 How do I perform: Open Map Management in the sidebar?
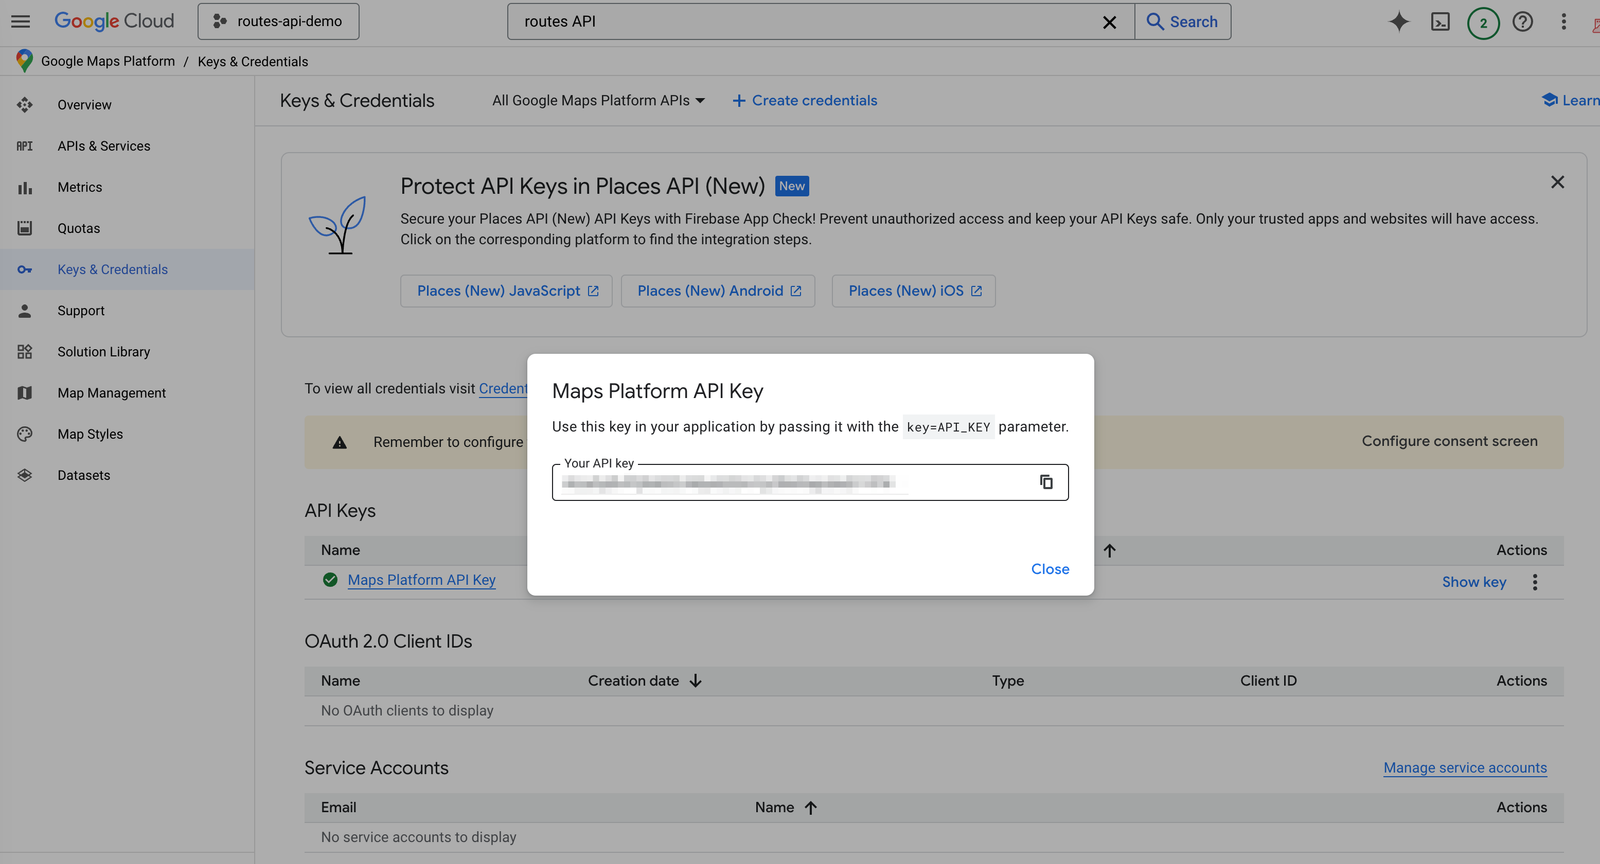(127, 393)
